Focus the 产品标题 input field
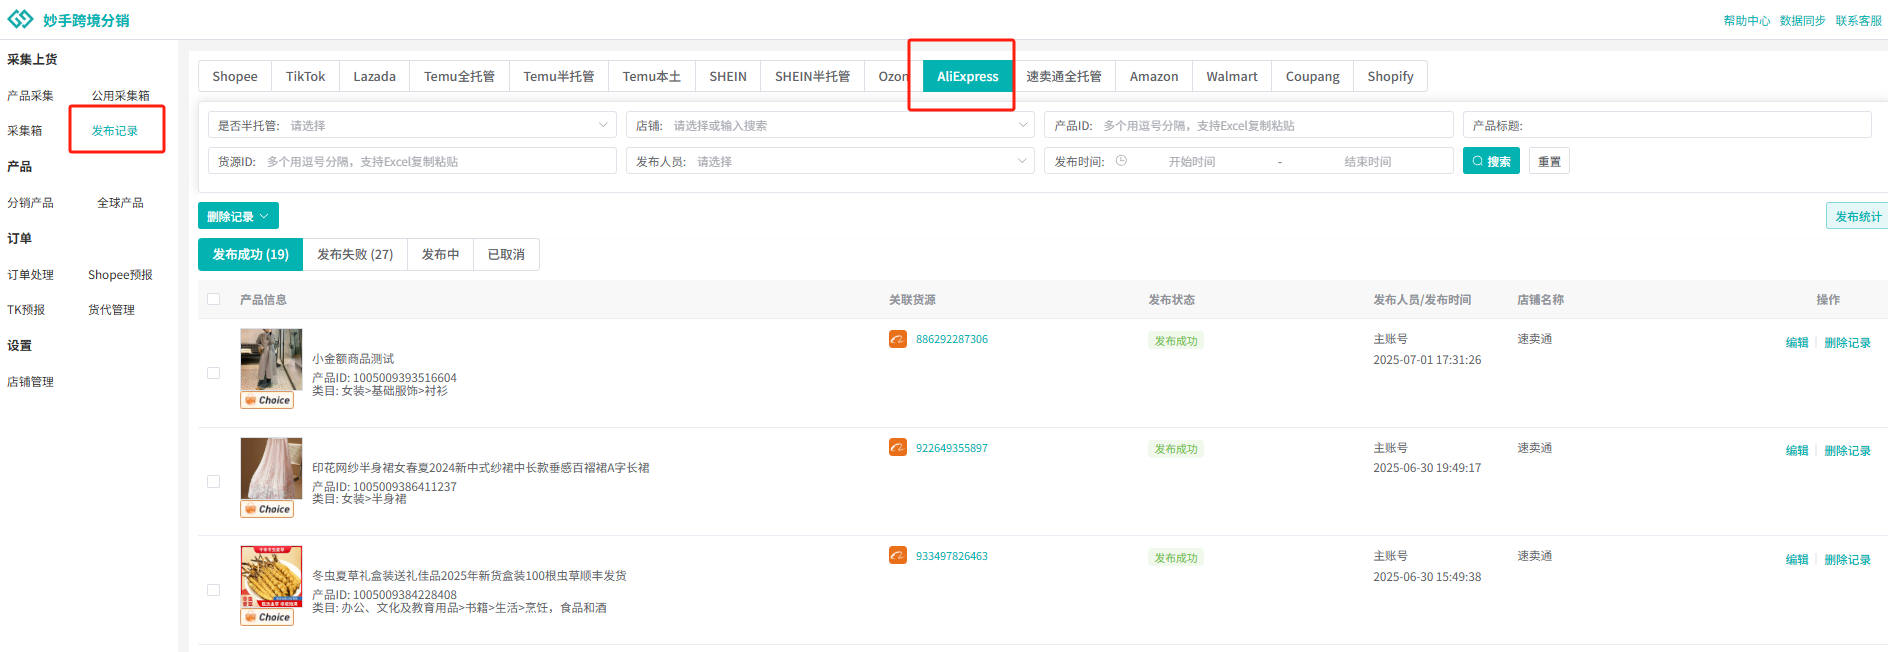Screen dimensions: 1888x652 tap(1667, 125)
